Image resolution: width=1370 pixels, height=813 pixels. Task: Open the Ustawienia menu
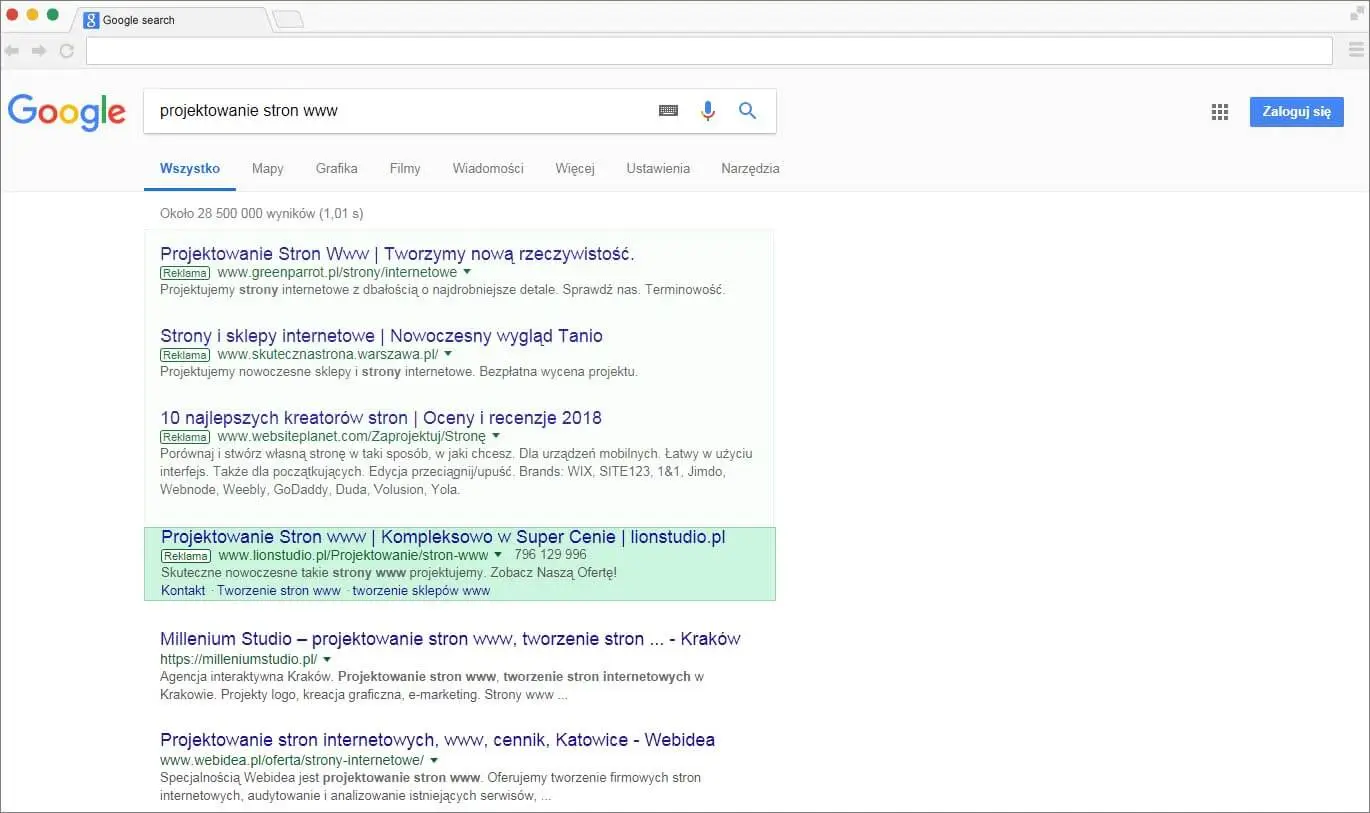tap(657, 168)
